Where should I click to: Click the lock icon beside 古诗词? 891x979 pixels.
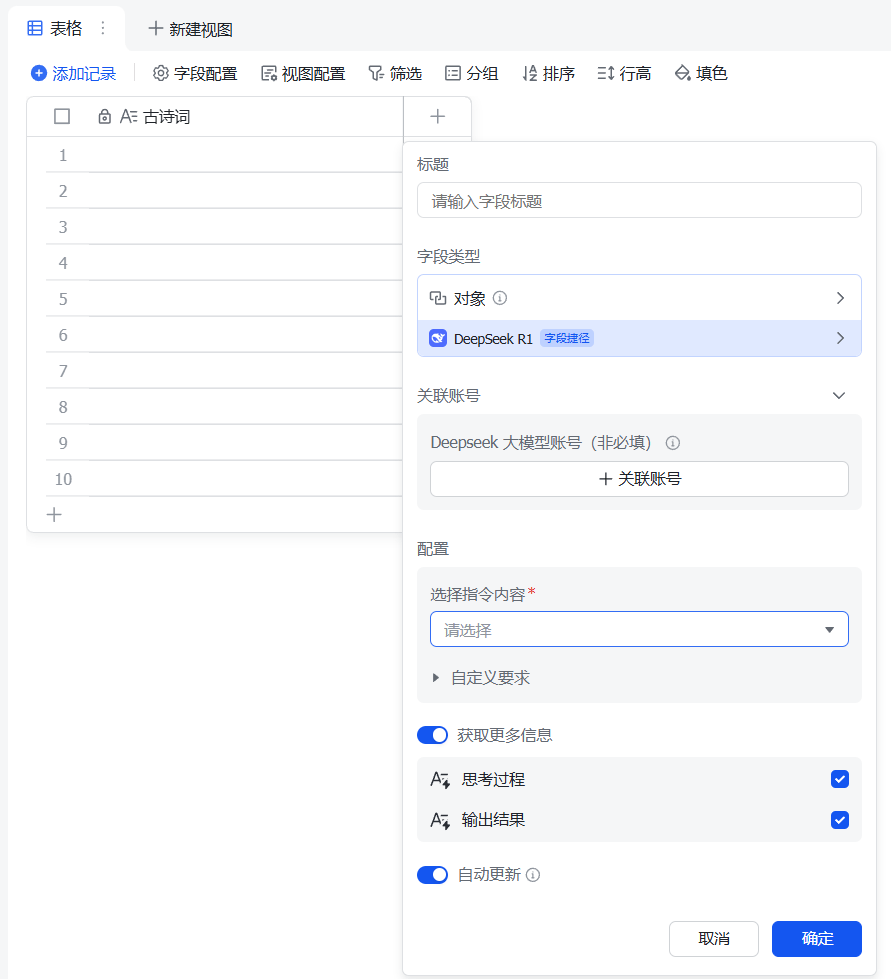pos(104,117)
